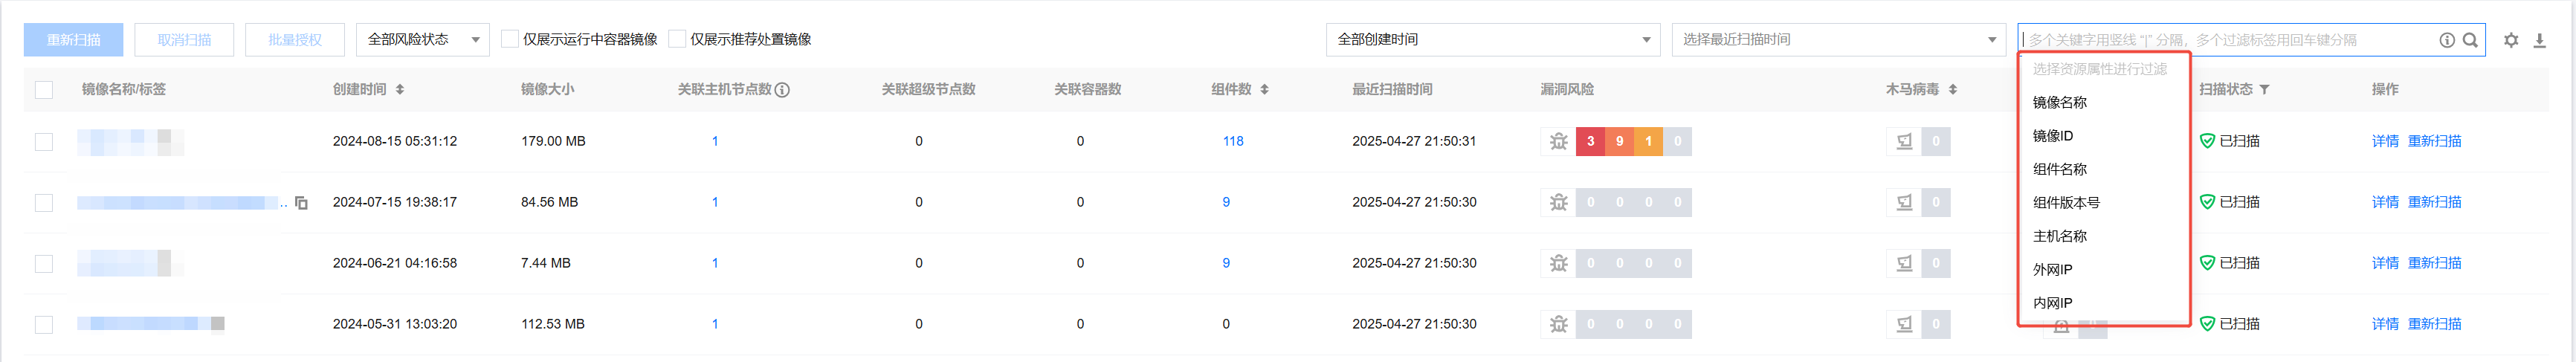Open 详情 link for the first image row
This screenshot has height=362, width=2576.
pos(2384,141)
